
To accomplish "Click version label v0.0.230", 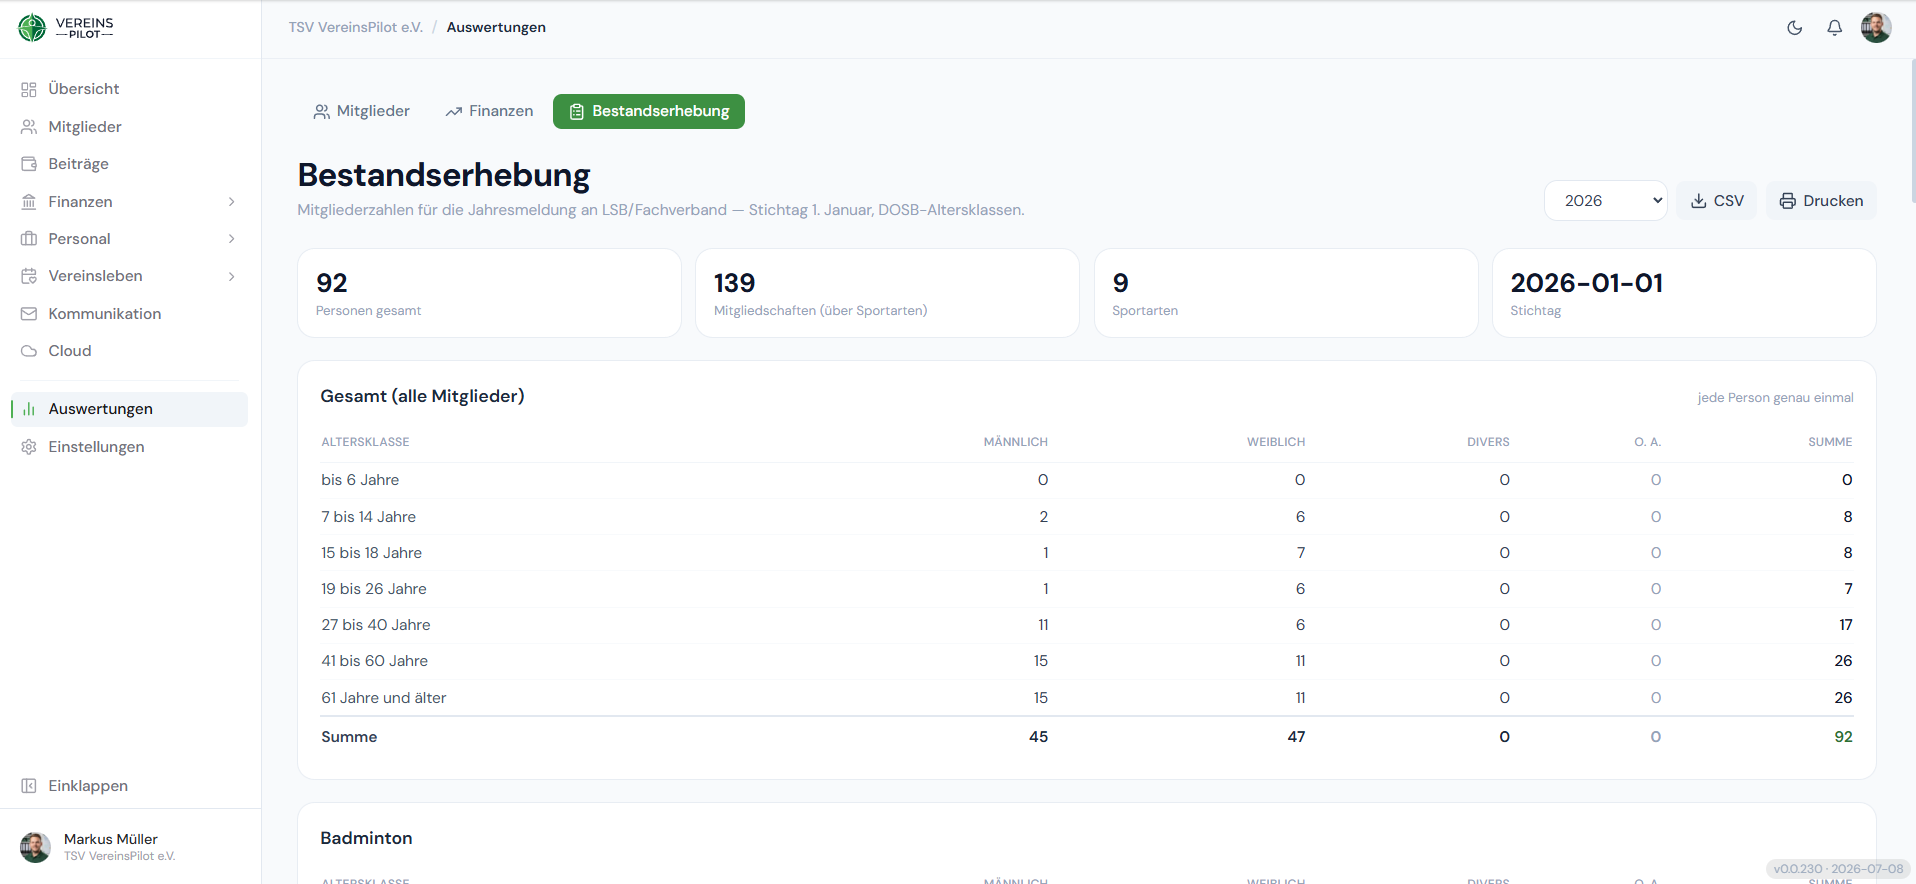I will 1838,869.
